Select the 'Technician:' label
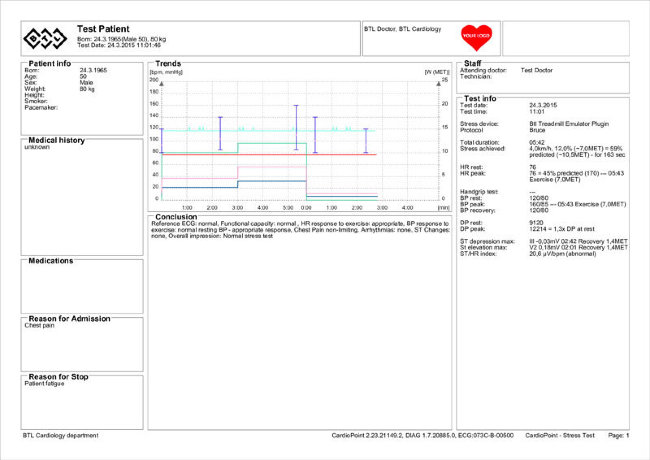650x460 pixels. pos(476,77)
